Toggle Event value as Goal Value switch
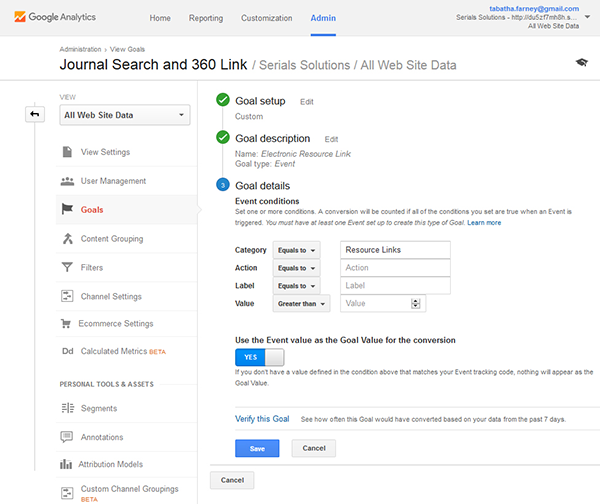Screen dimensions: 600x504 [x=259, y=357]
